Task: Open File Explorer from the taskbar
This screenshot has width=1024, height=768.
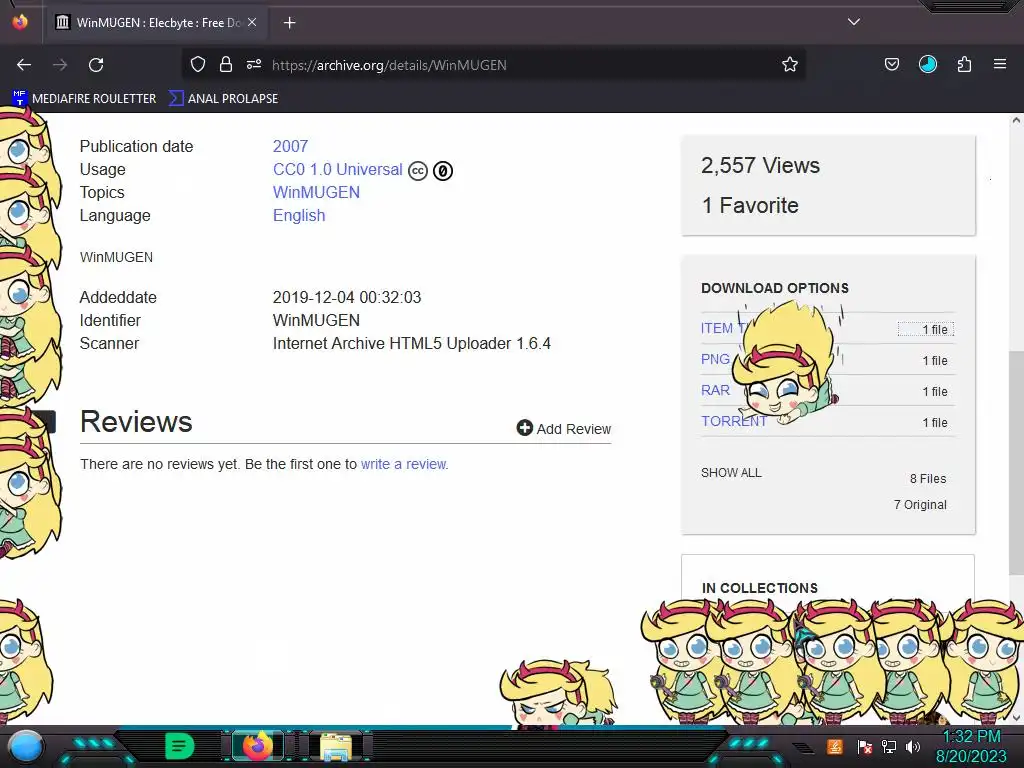Action: (336, 746)
